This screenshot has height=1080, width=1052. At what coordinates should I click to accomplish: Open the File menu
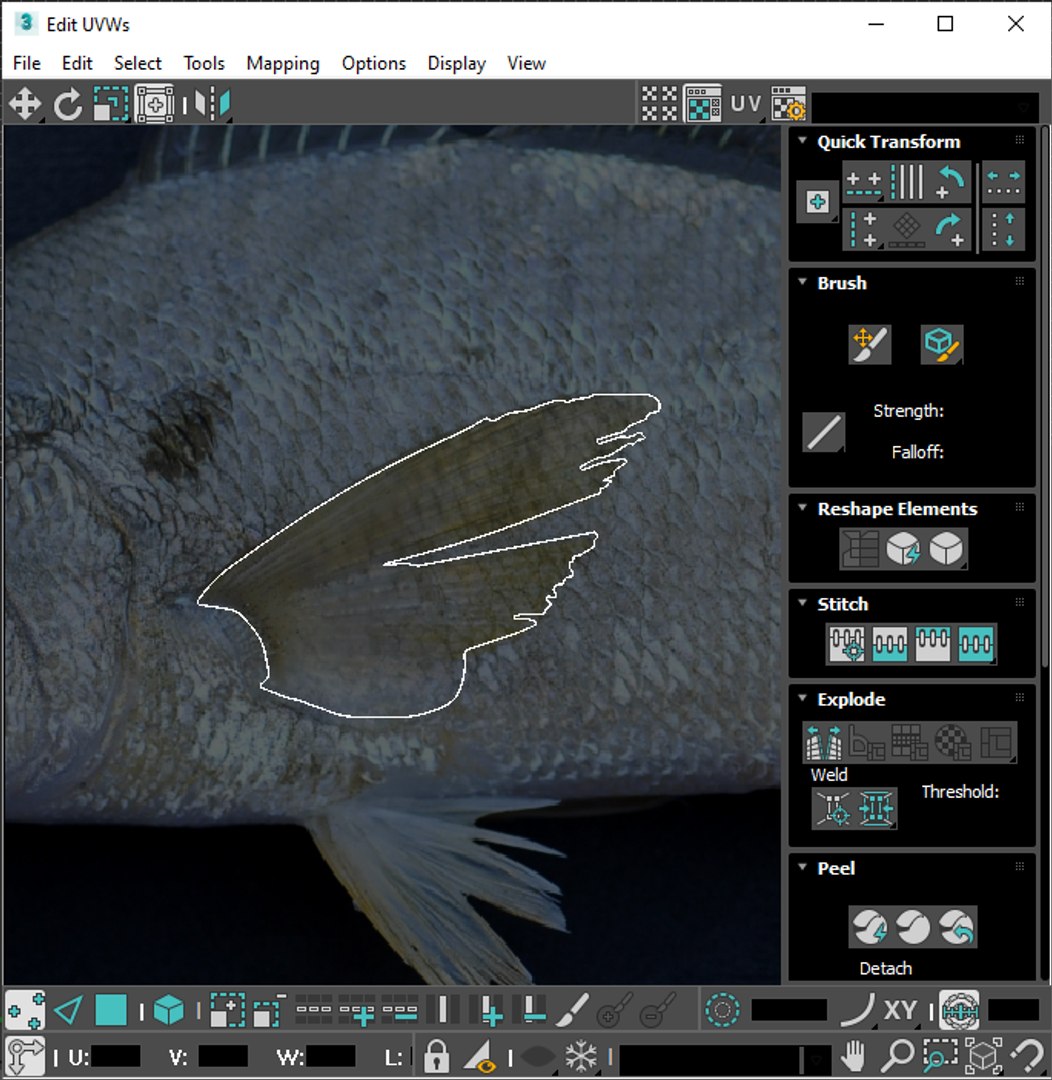[27, 63]
